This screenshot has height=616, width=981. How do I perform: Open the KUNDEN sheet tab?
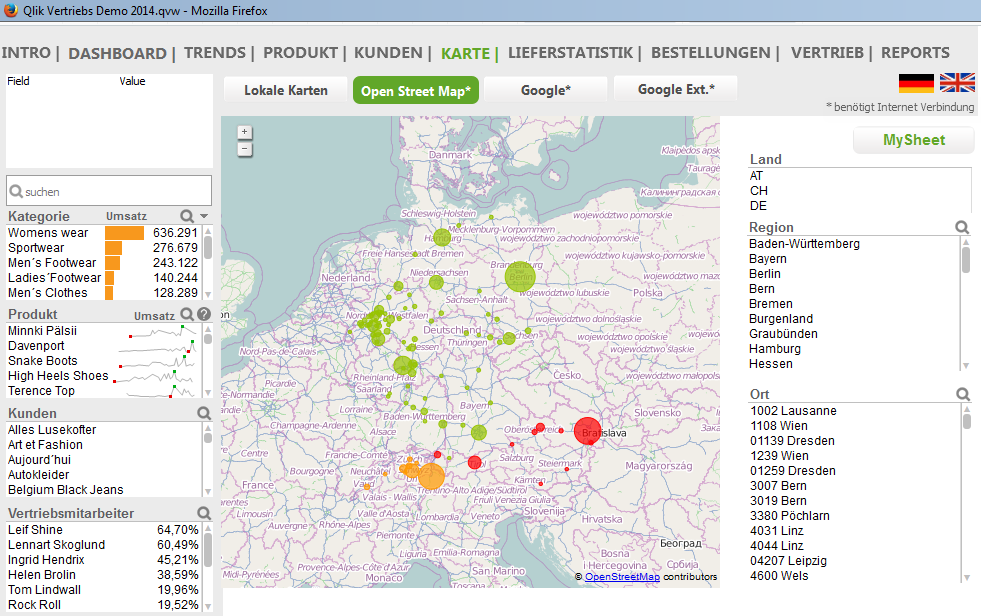click(389, 53)
